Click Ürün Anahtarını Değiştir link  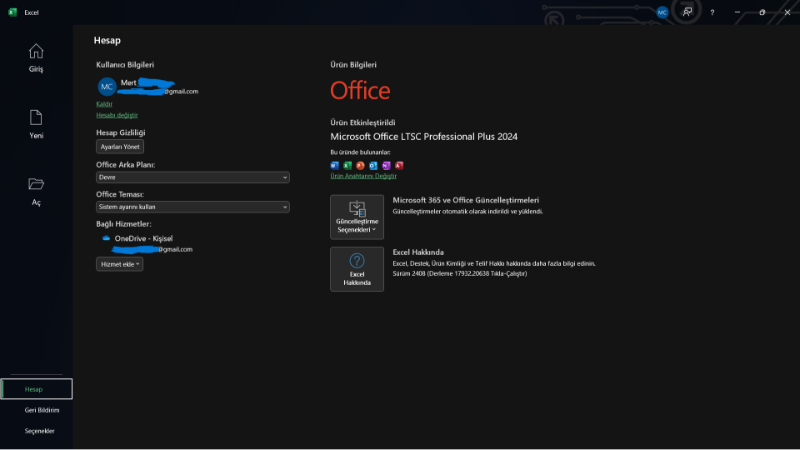(x=363, y=176)
